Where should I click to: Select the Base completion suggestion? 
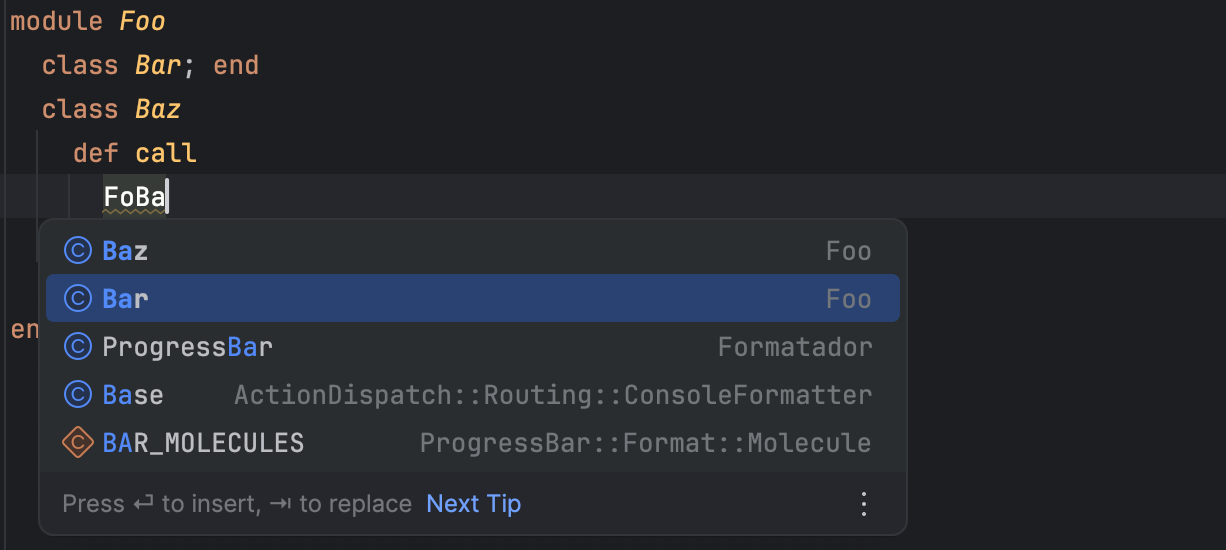(x=133, y=395)
